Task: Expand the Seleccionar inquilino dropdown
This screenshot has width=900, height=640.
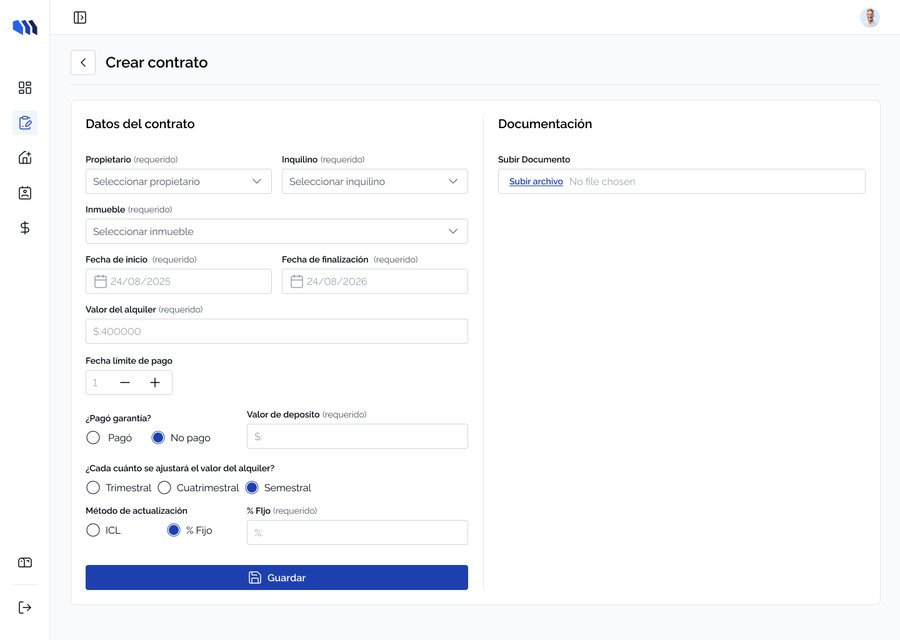Action: pos(375,181)
